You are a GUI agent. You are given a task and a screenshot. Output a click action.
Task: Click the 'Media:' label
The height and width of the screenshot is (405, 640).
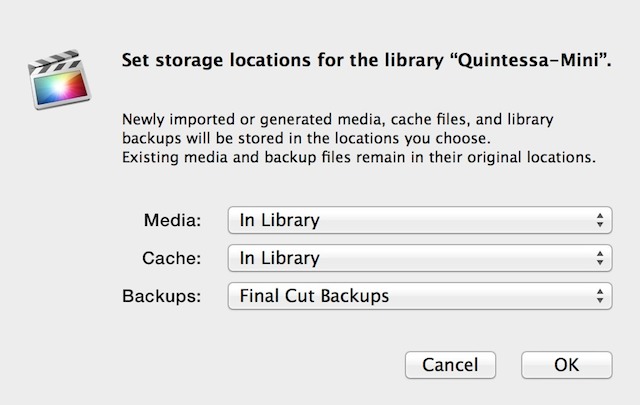(172, 220)
